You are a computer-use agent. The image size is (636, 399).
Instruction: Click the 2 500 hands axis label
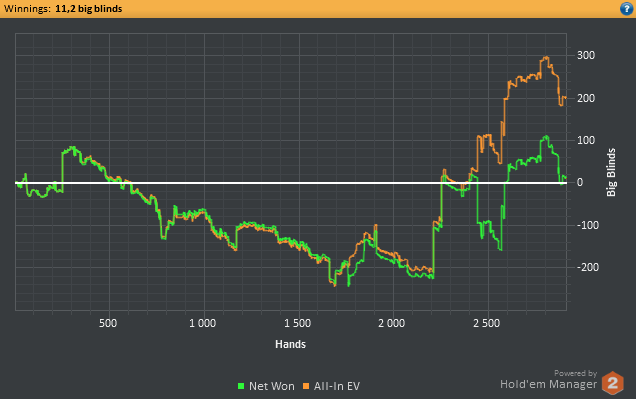pos(486,323)
